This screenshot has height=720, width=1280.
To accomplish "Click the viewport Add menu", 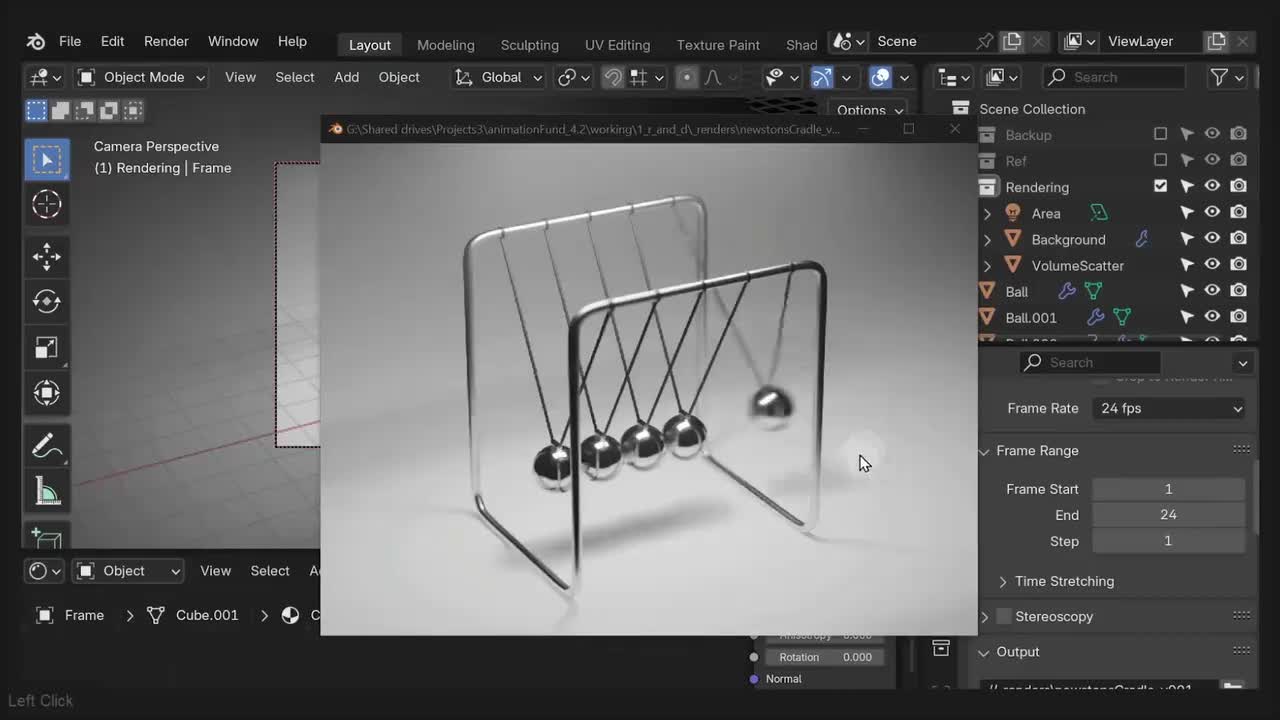I will tap(346, 77).
